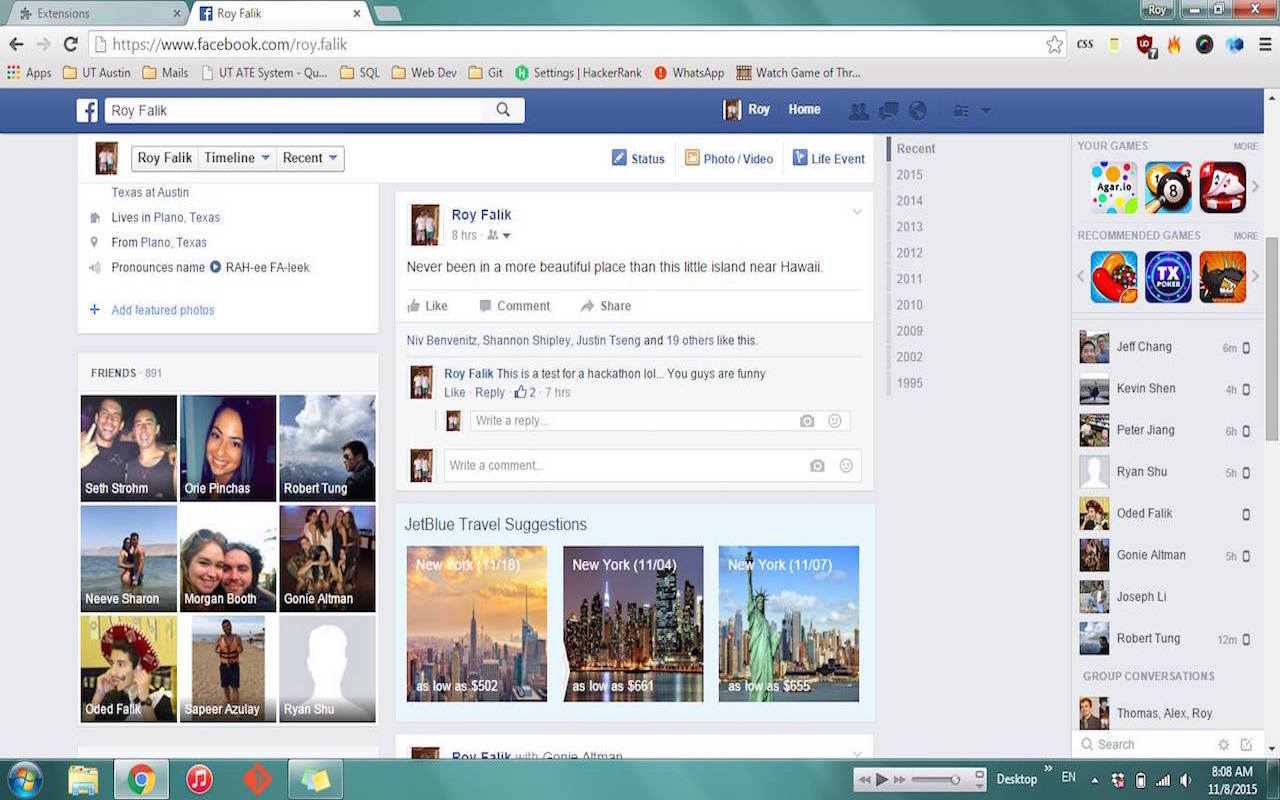
Task: Launch the 8 Ball Pool game icon
Action: coord(1168,187)
